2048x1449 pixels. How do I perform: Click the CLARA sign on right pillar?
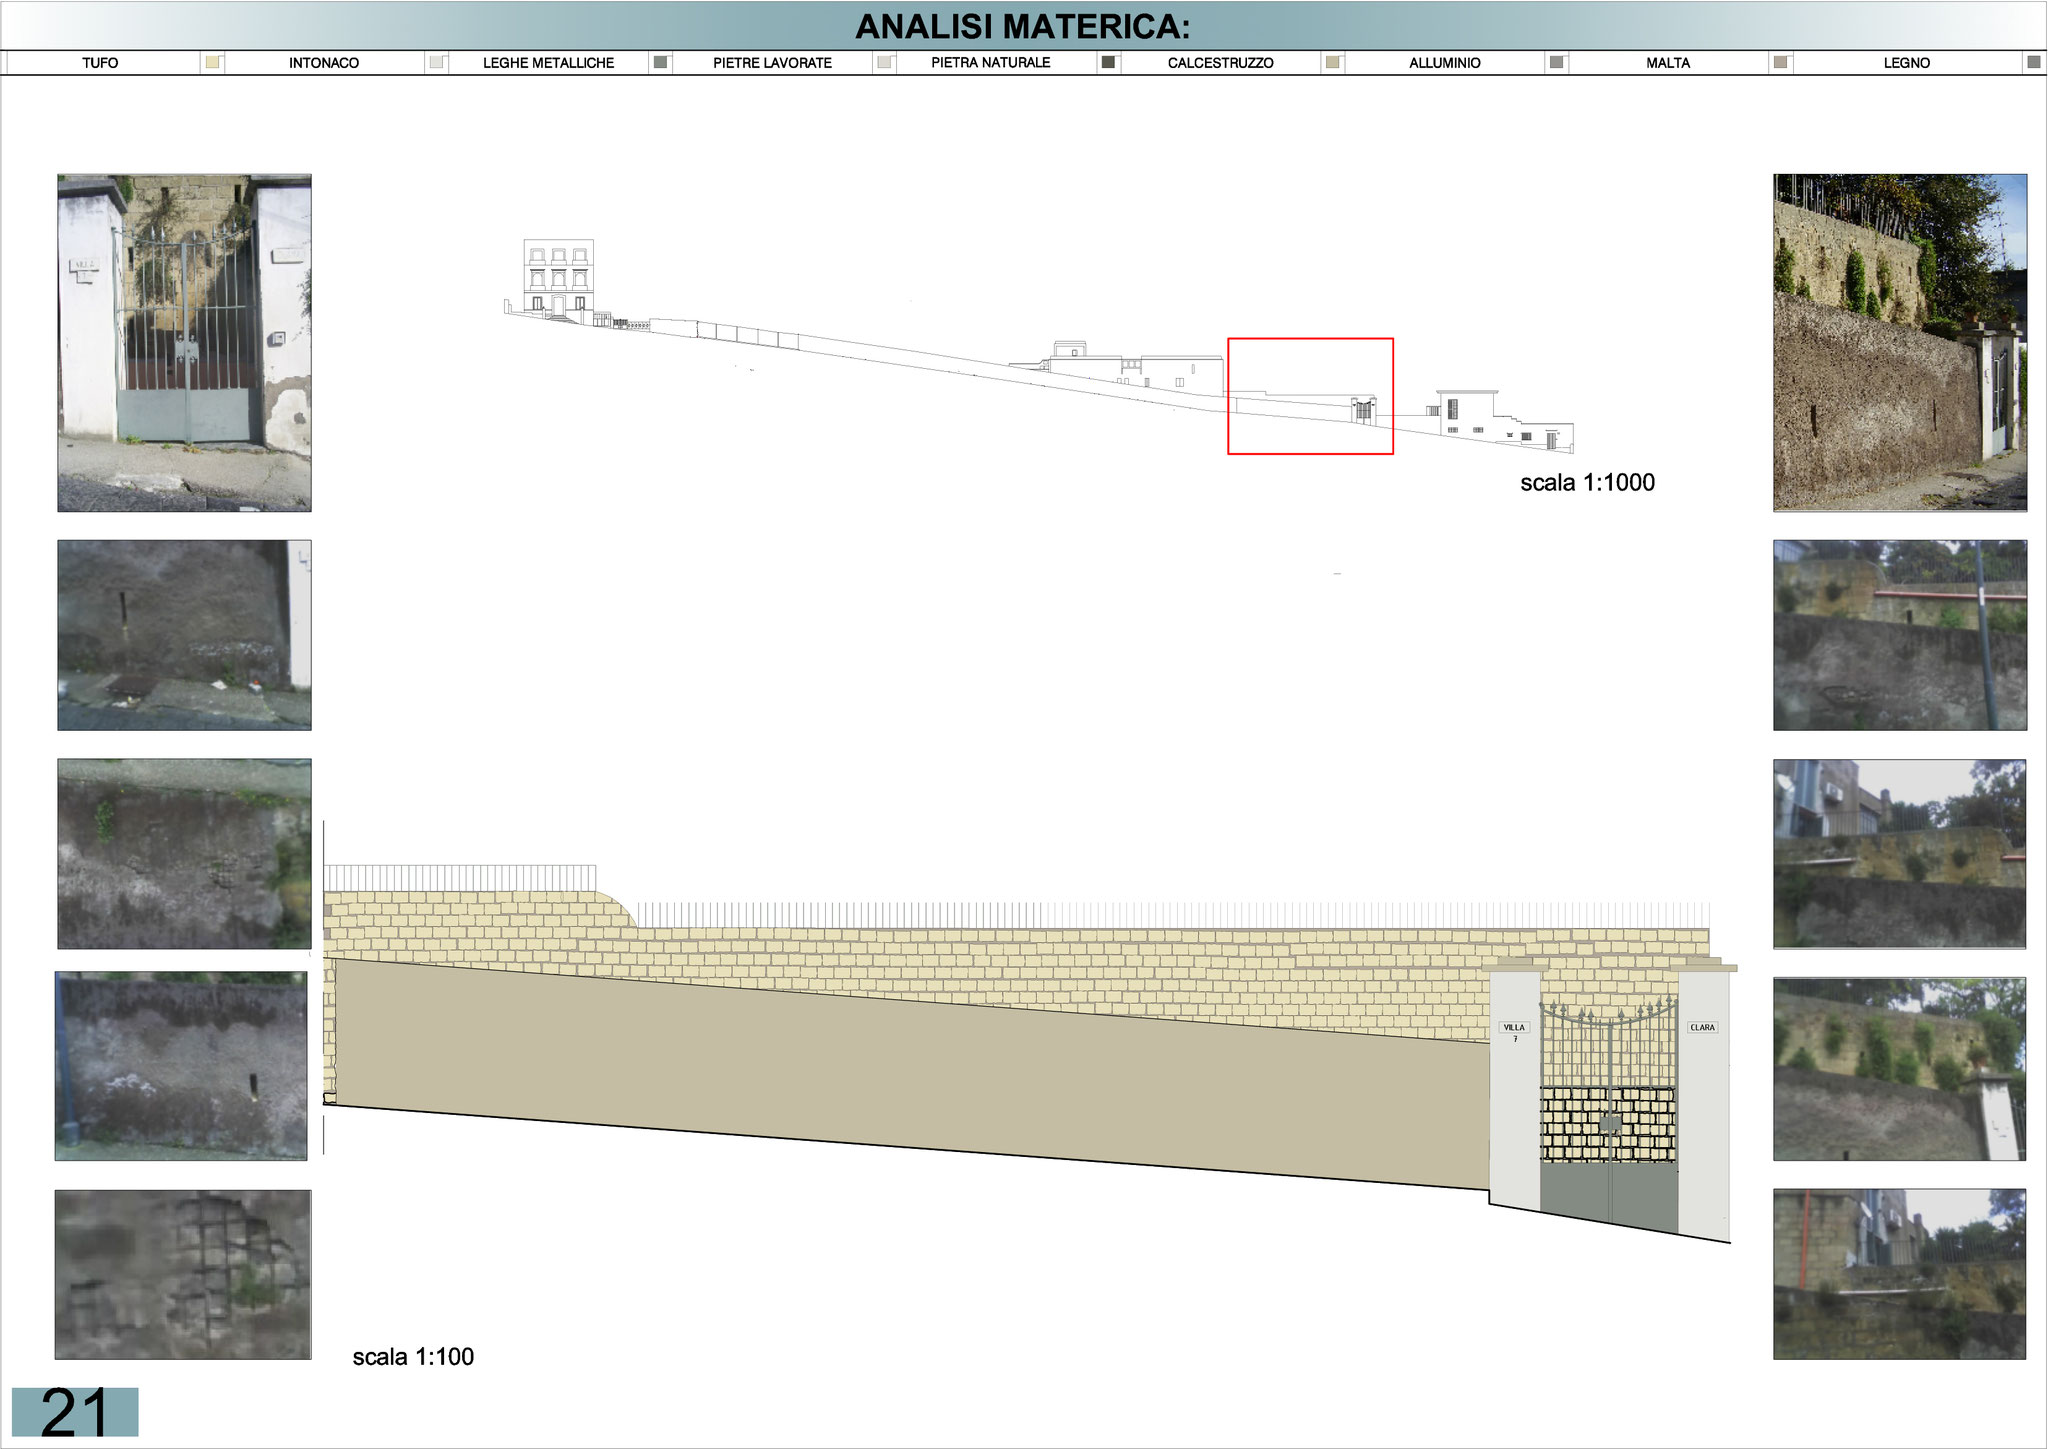click(x=1702, y=1027)
